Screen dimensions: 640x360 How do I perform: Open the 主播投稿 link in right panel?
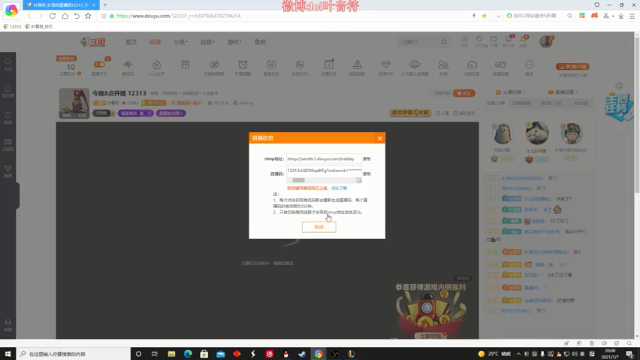click(510, 92)
